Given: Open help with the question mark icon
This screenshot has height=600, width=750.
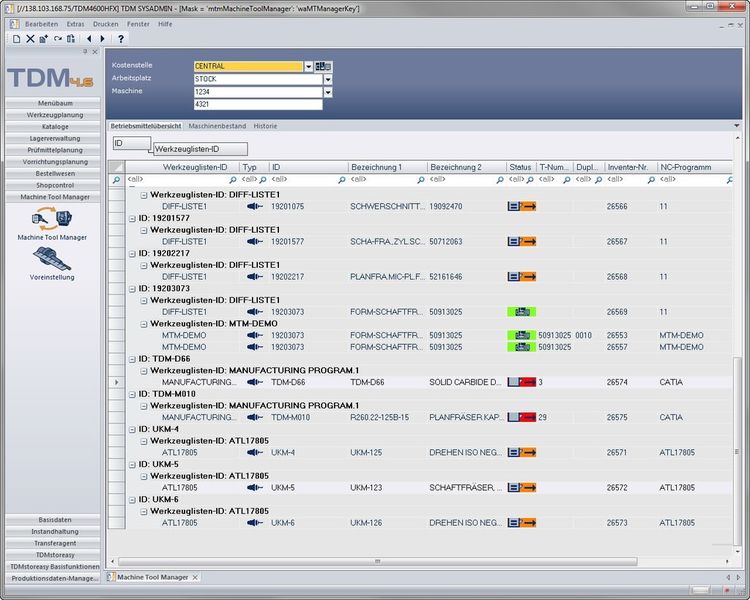Looking at the screenshot, I should 121,39.
